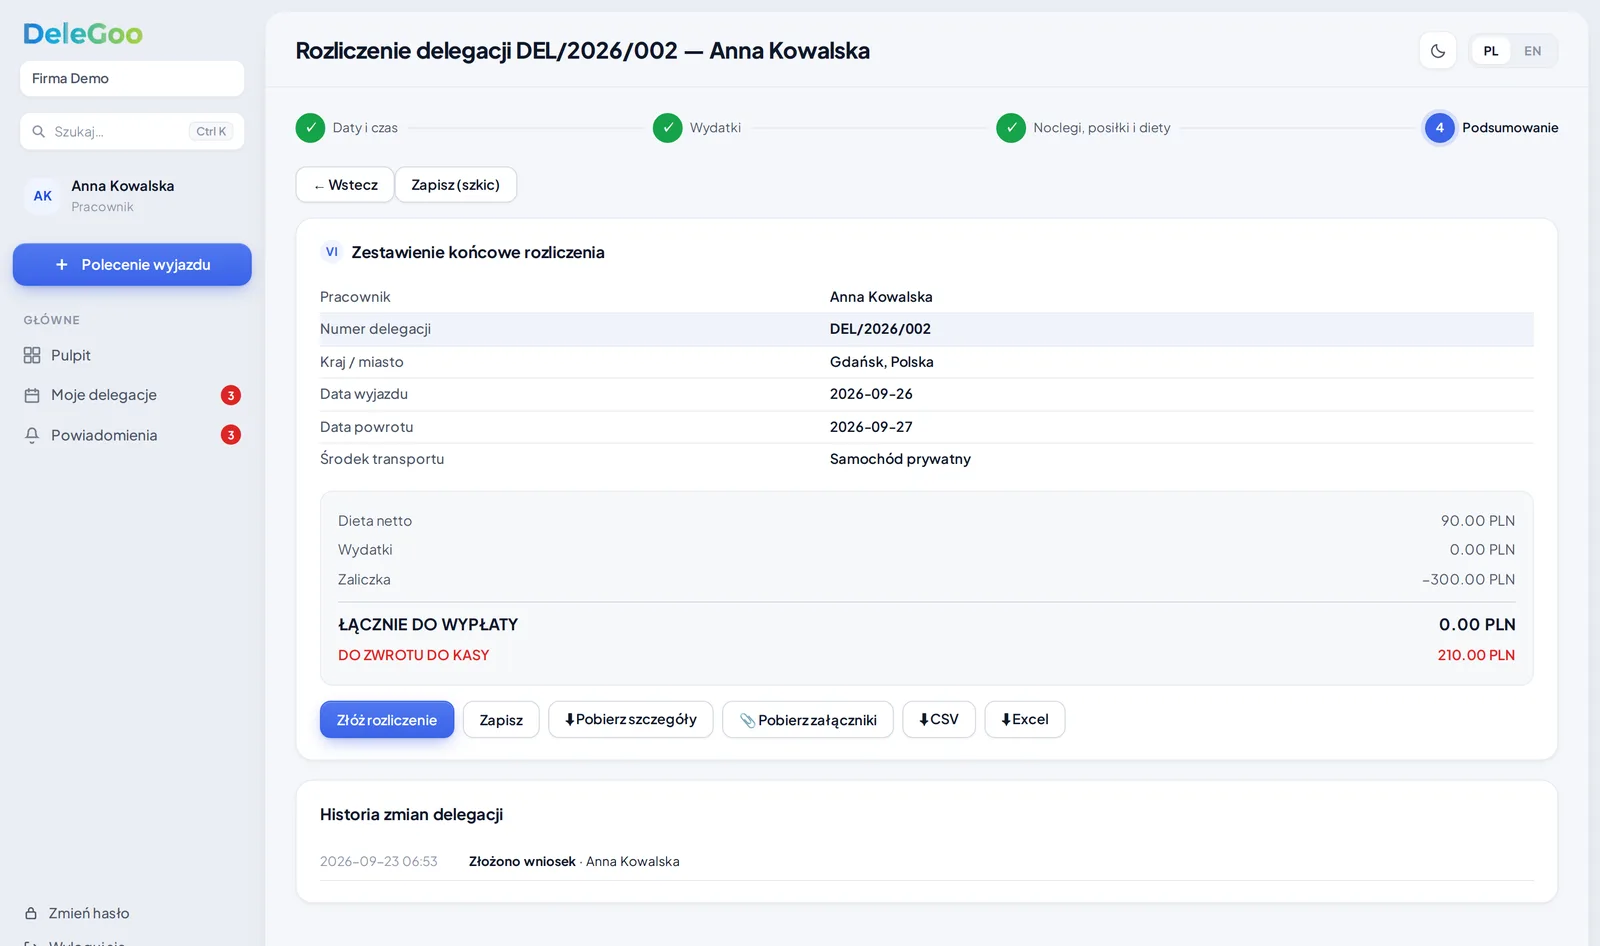The width and height of the screenshot is (1600, 946).
Task: Save draft with Zapisz (szkic)
Action: pos(456,185)
